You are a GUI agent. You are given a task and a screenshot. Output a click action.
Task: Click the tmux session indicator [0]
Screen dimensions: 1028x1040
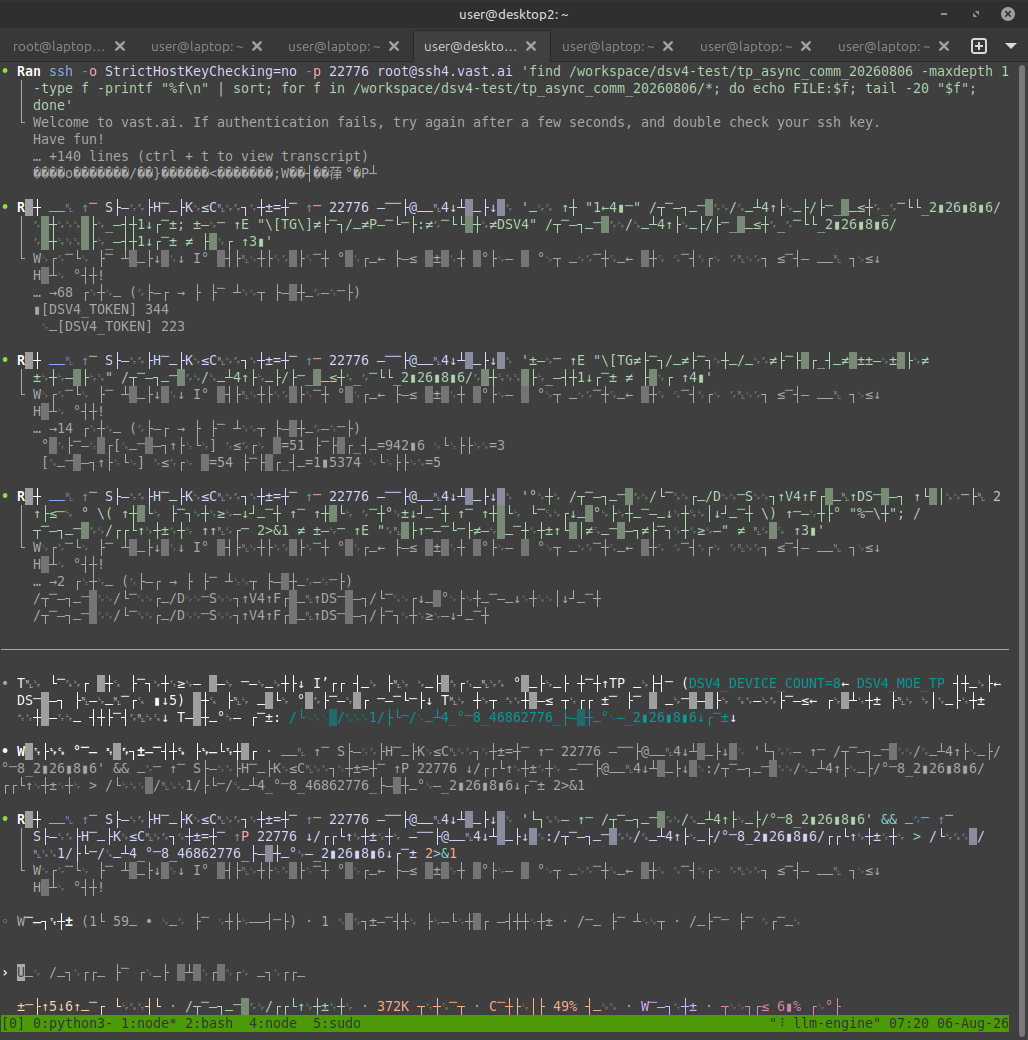13,1023
